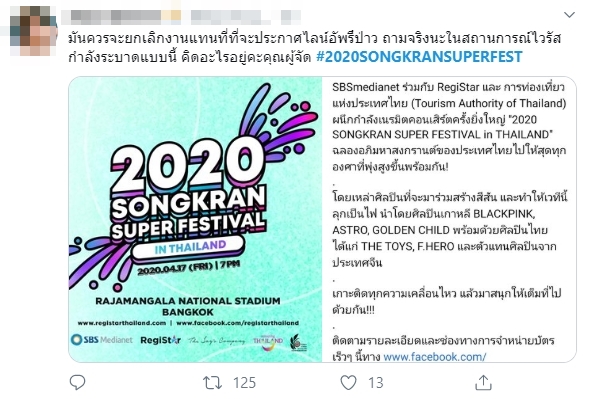
Task: Click the blurred account display name
Action: (181, 17)
